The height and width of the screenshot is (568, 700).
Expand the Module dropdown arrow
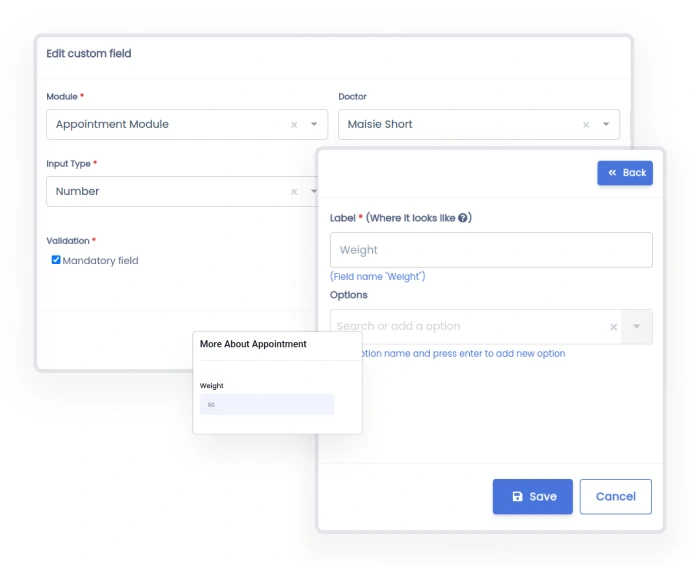tap(314, 125)
